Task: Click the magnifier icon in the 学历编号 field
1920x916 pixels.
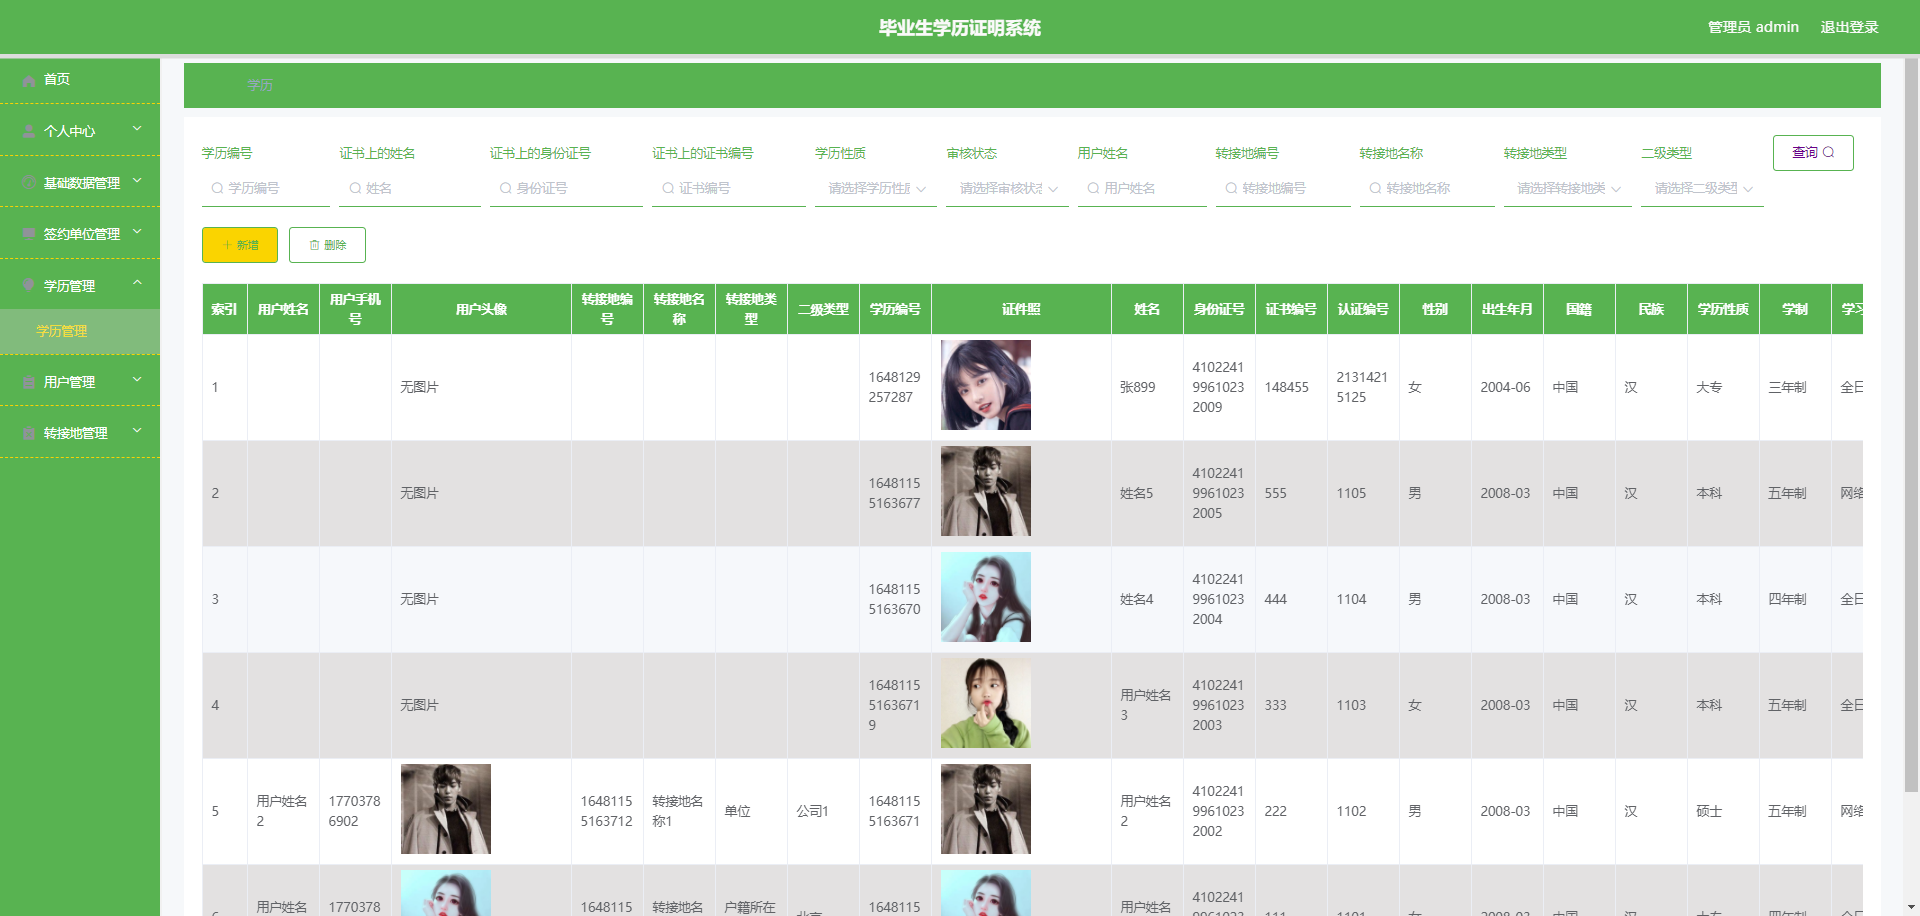Action: tap(217, 188)
